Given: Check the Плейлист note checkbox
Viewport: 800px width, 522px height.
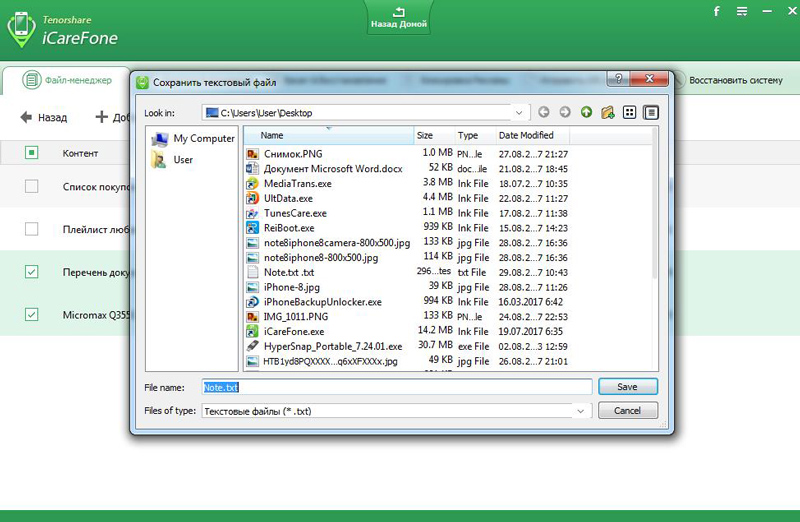Looking at the screenshot, I should point(32,229).
